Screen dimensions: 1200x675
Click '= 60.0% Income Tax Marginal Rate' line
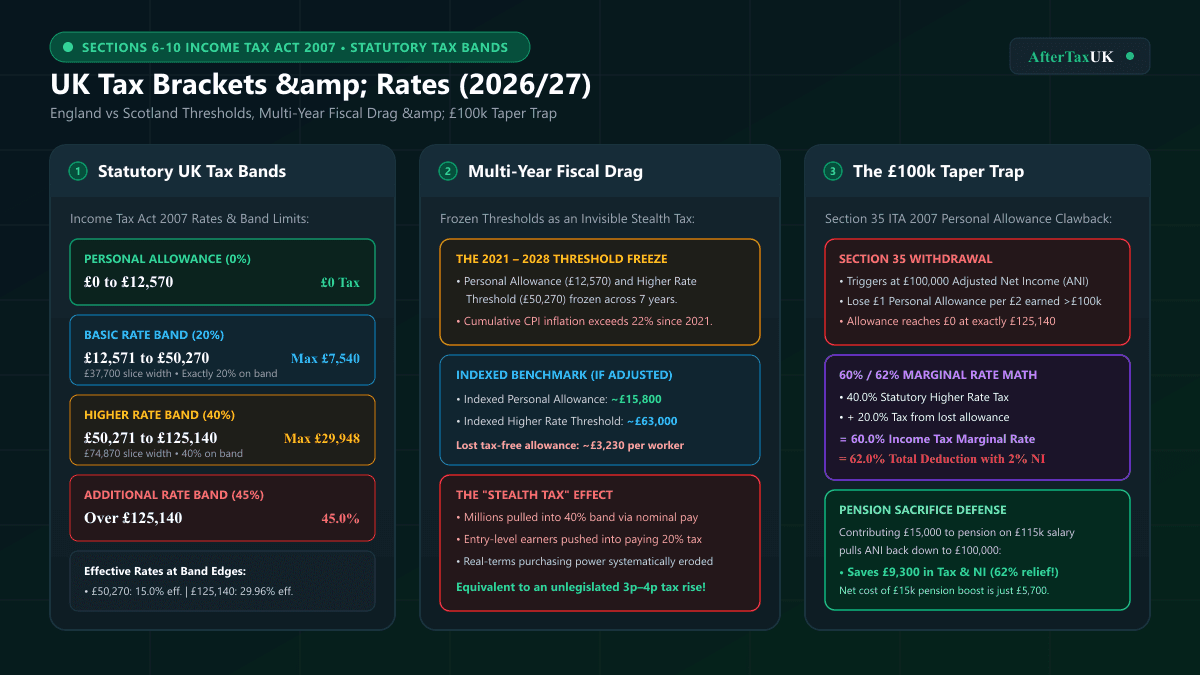pos(937,439)
